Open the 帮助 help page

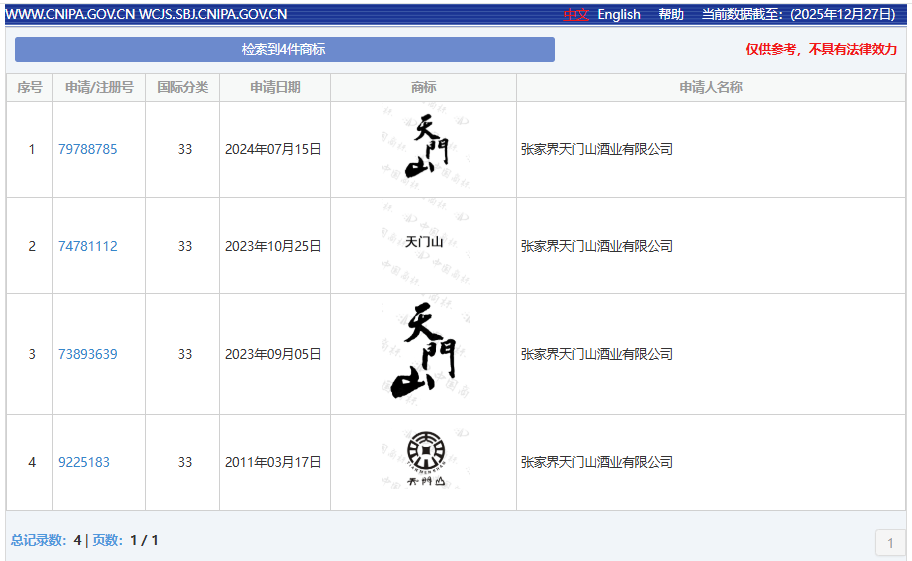pyautogui.click(x=671, y=14)
